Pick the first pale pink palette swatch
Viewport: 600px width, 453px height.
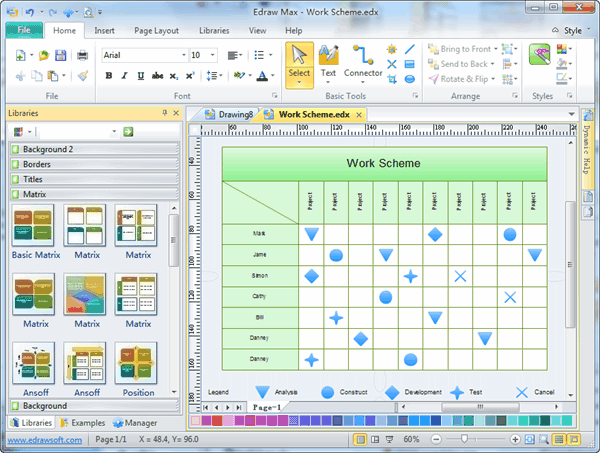pos(195,421)
